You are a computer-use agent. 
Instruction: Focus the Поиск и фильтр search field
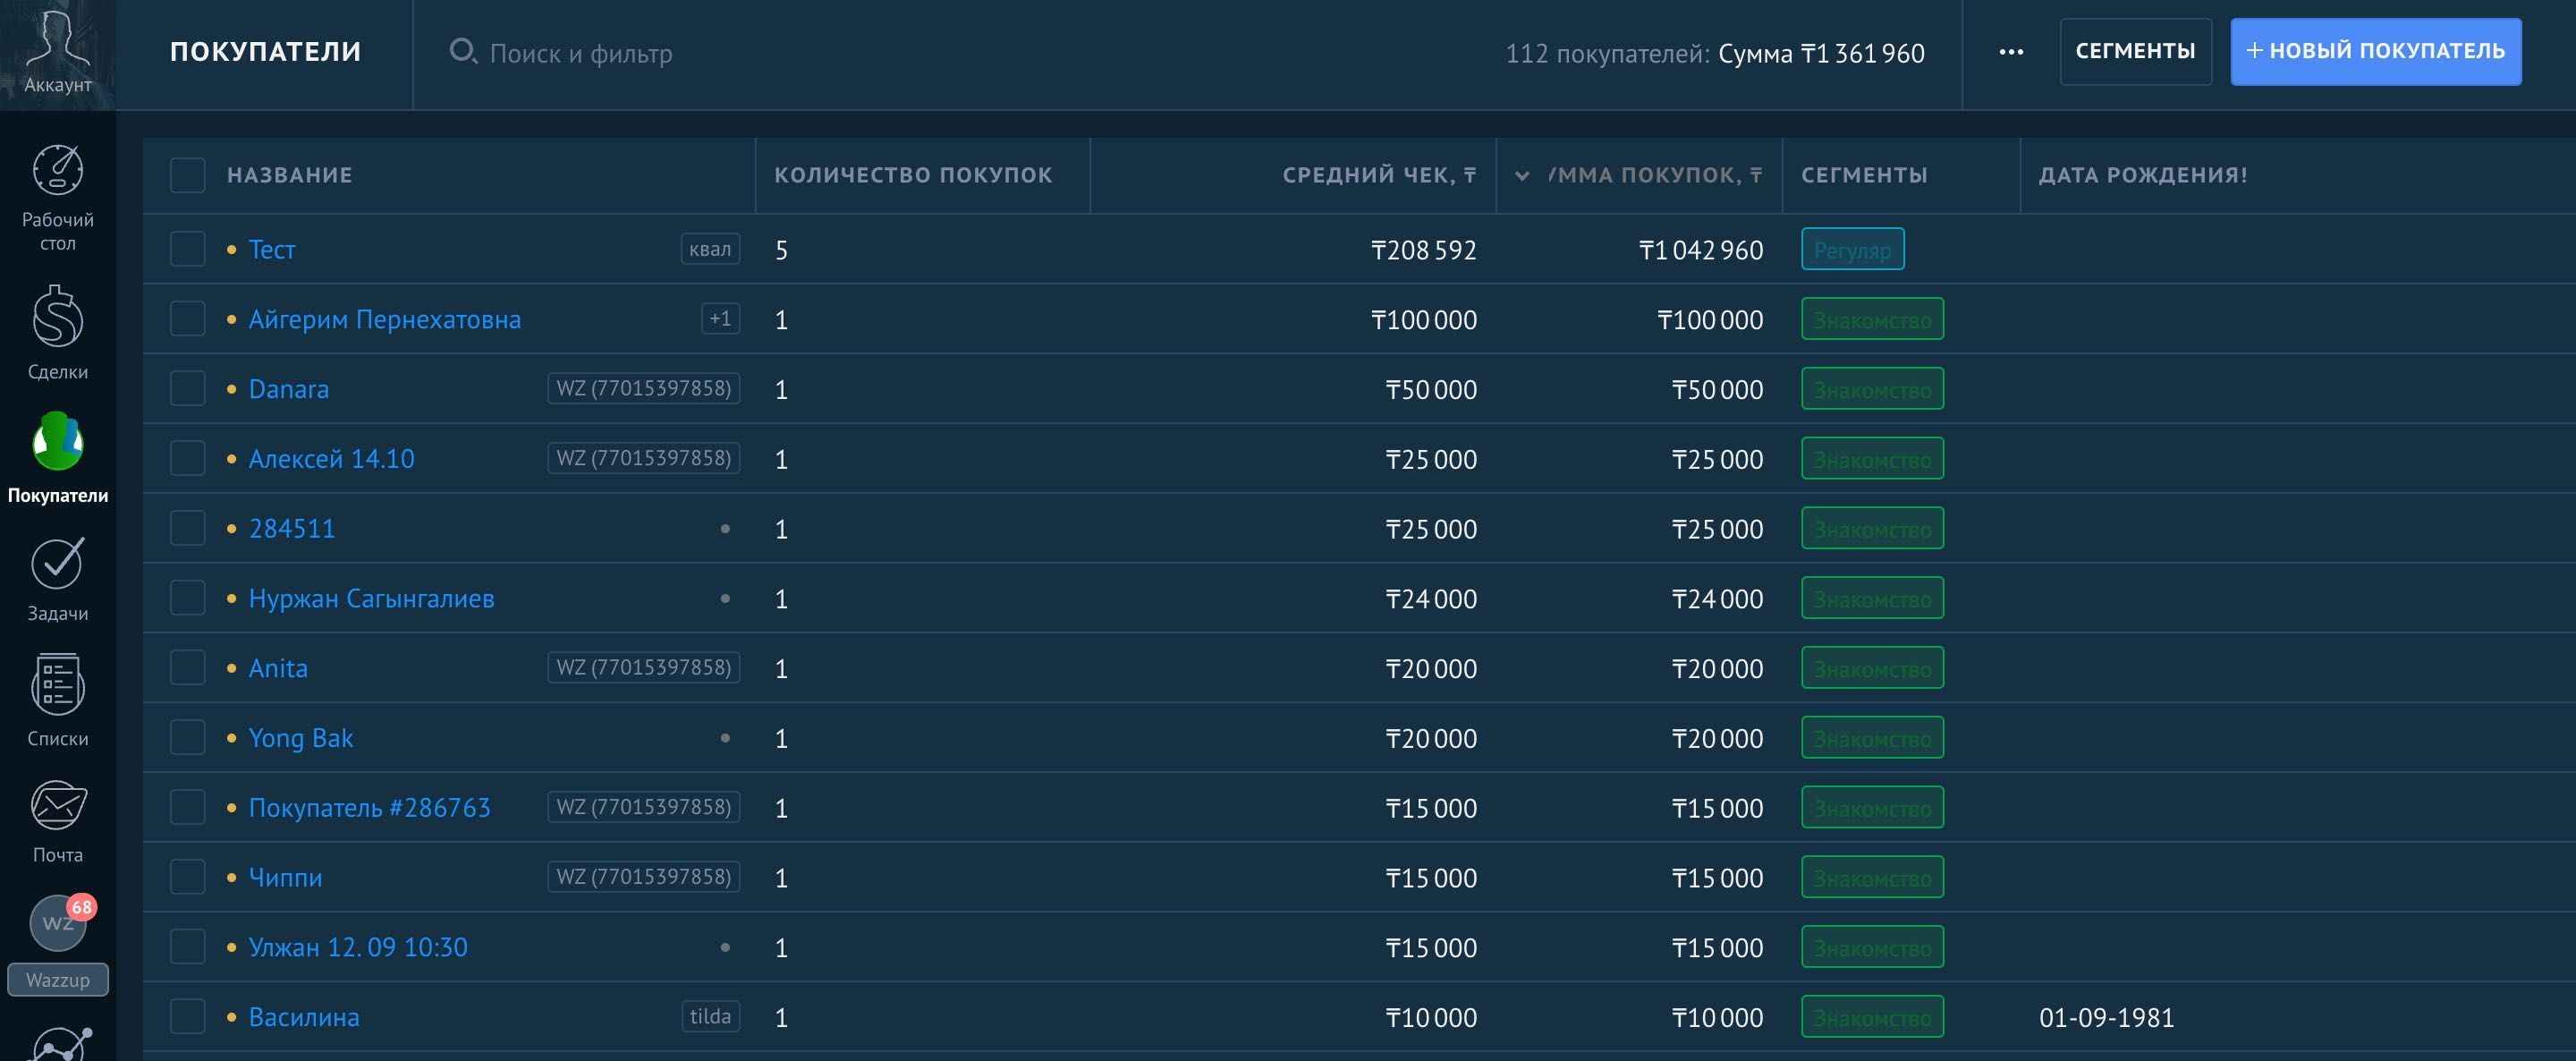tap(580, 53)
